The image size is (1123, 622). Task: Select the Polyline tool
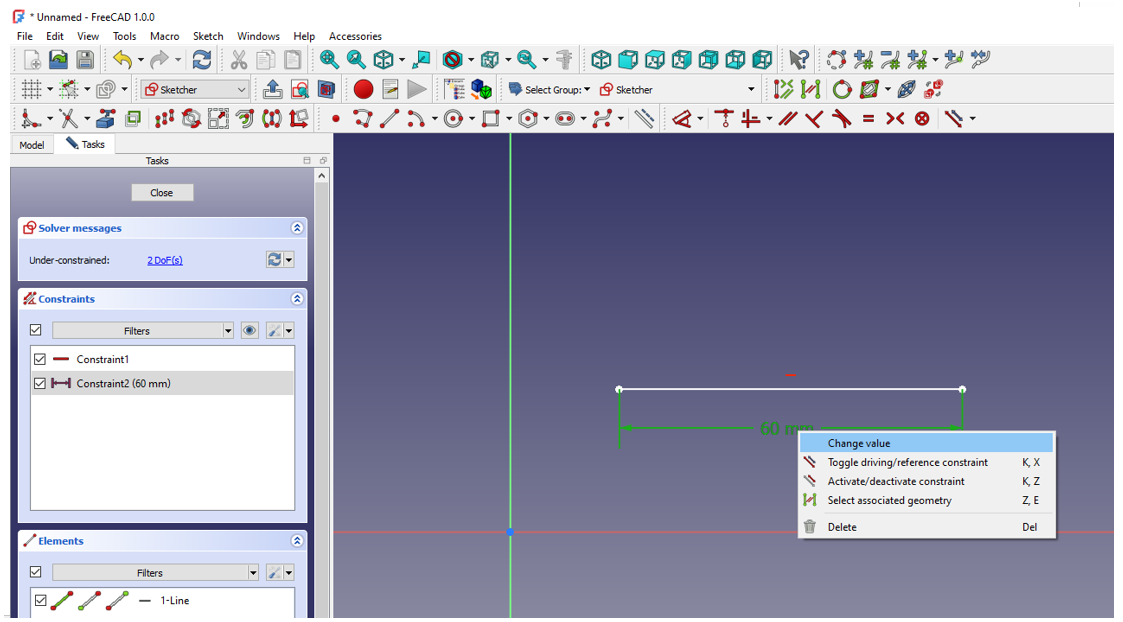(x=362, y=118)
